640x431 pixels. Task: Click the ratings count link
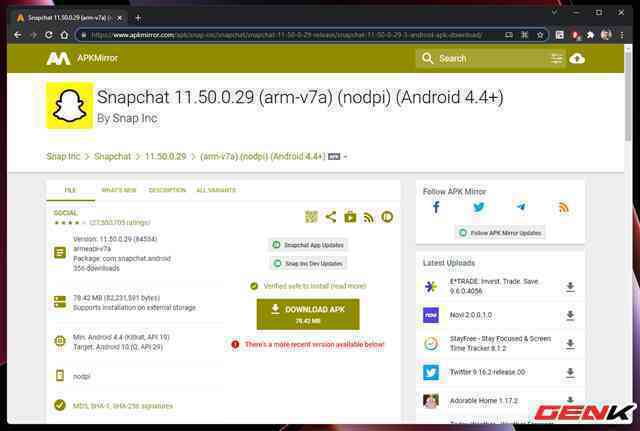(x=120, y=222)
